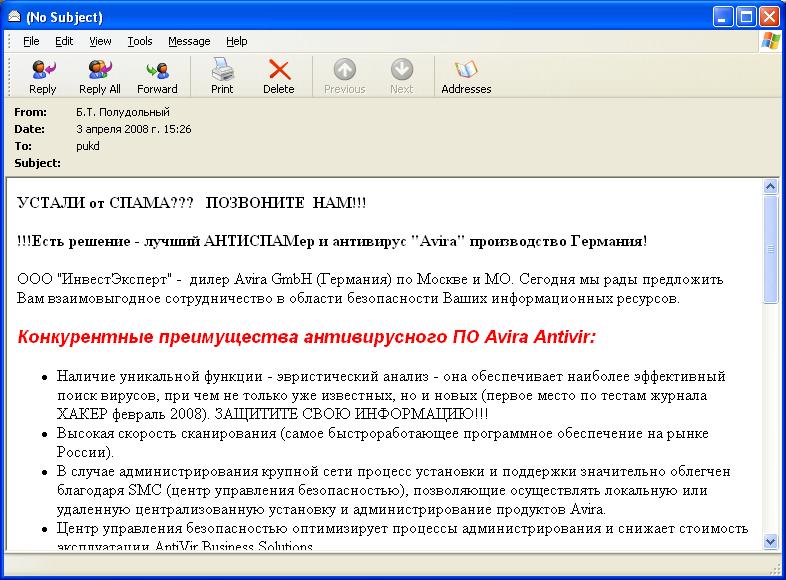Click bullet starting Наличие уникальной функции
The height and width of the screenshot is (580, 786).
[x=391, y=395]
